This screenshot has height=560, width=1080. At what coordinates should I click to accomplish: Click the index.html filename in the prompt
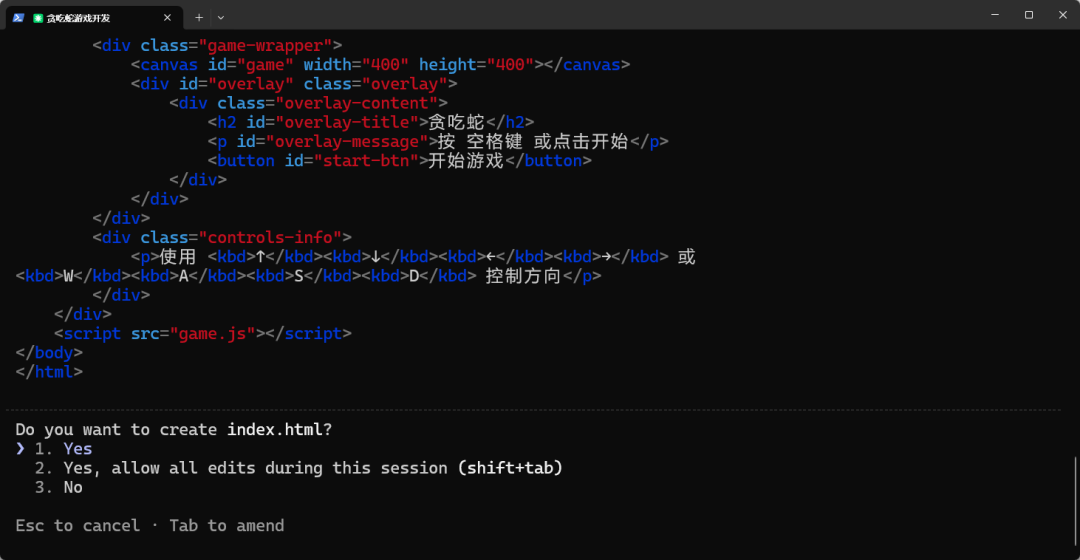274,430
